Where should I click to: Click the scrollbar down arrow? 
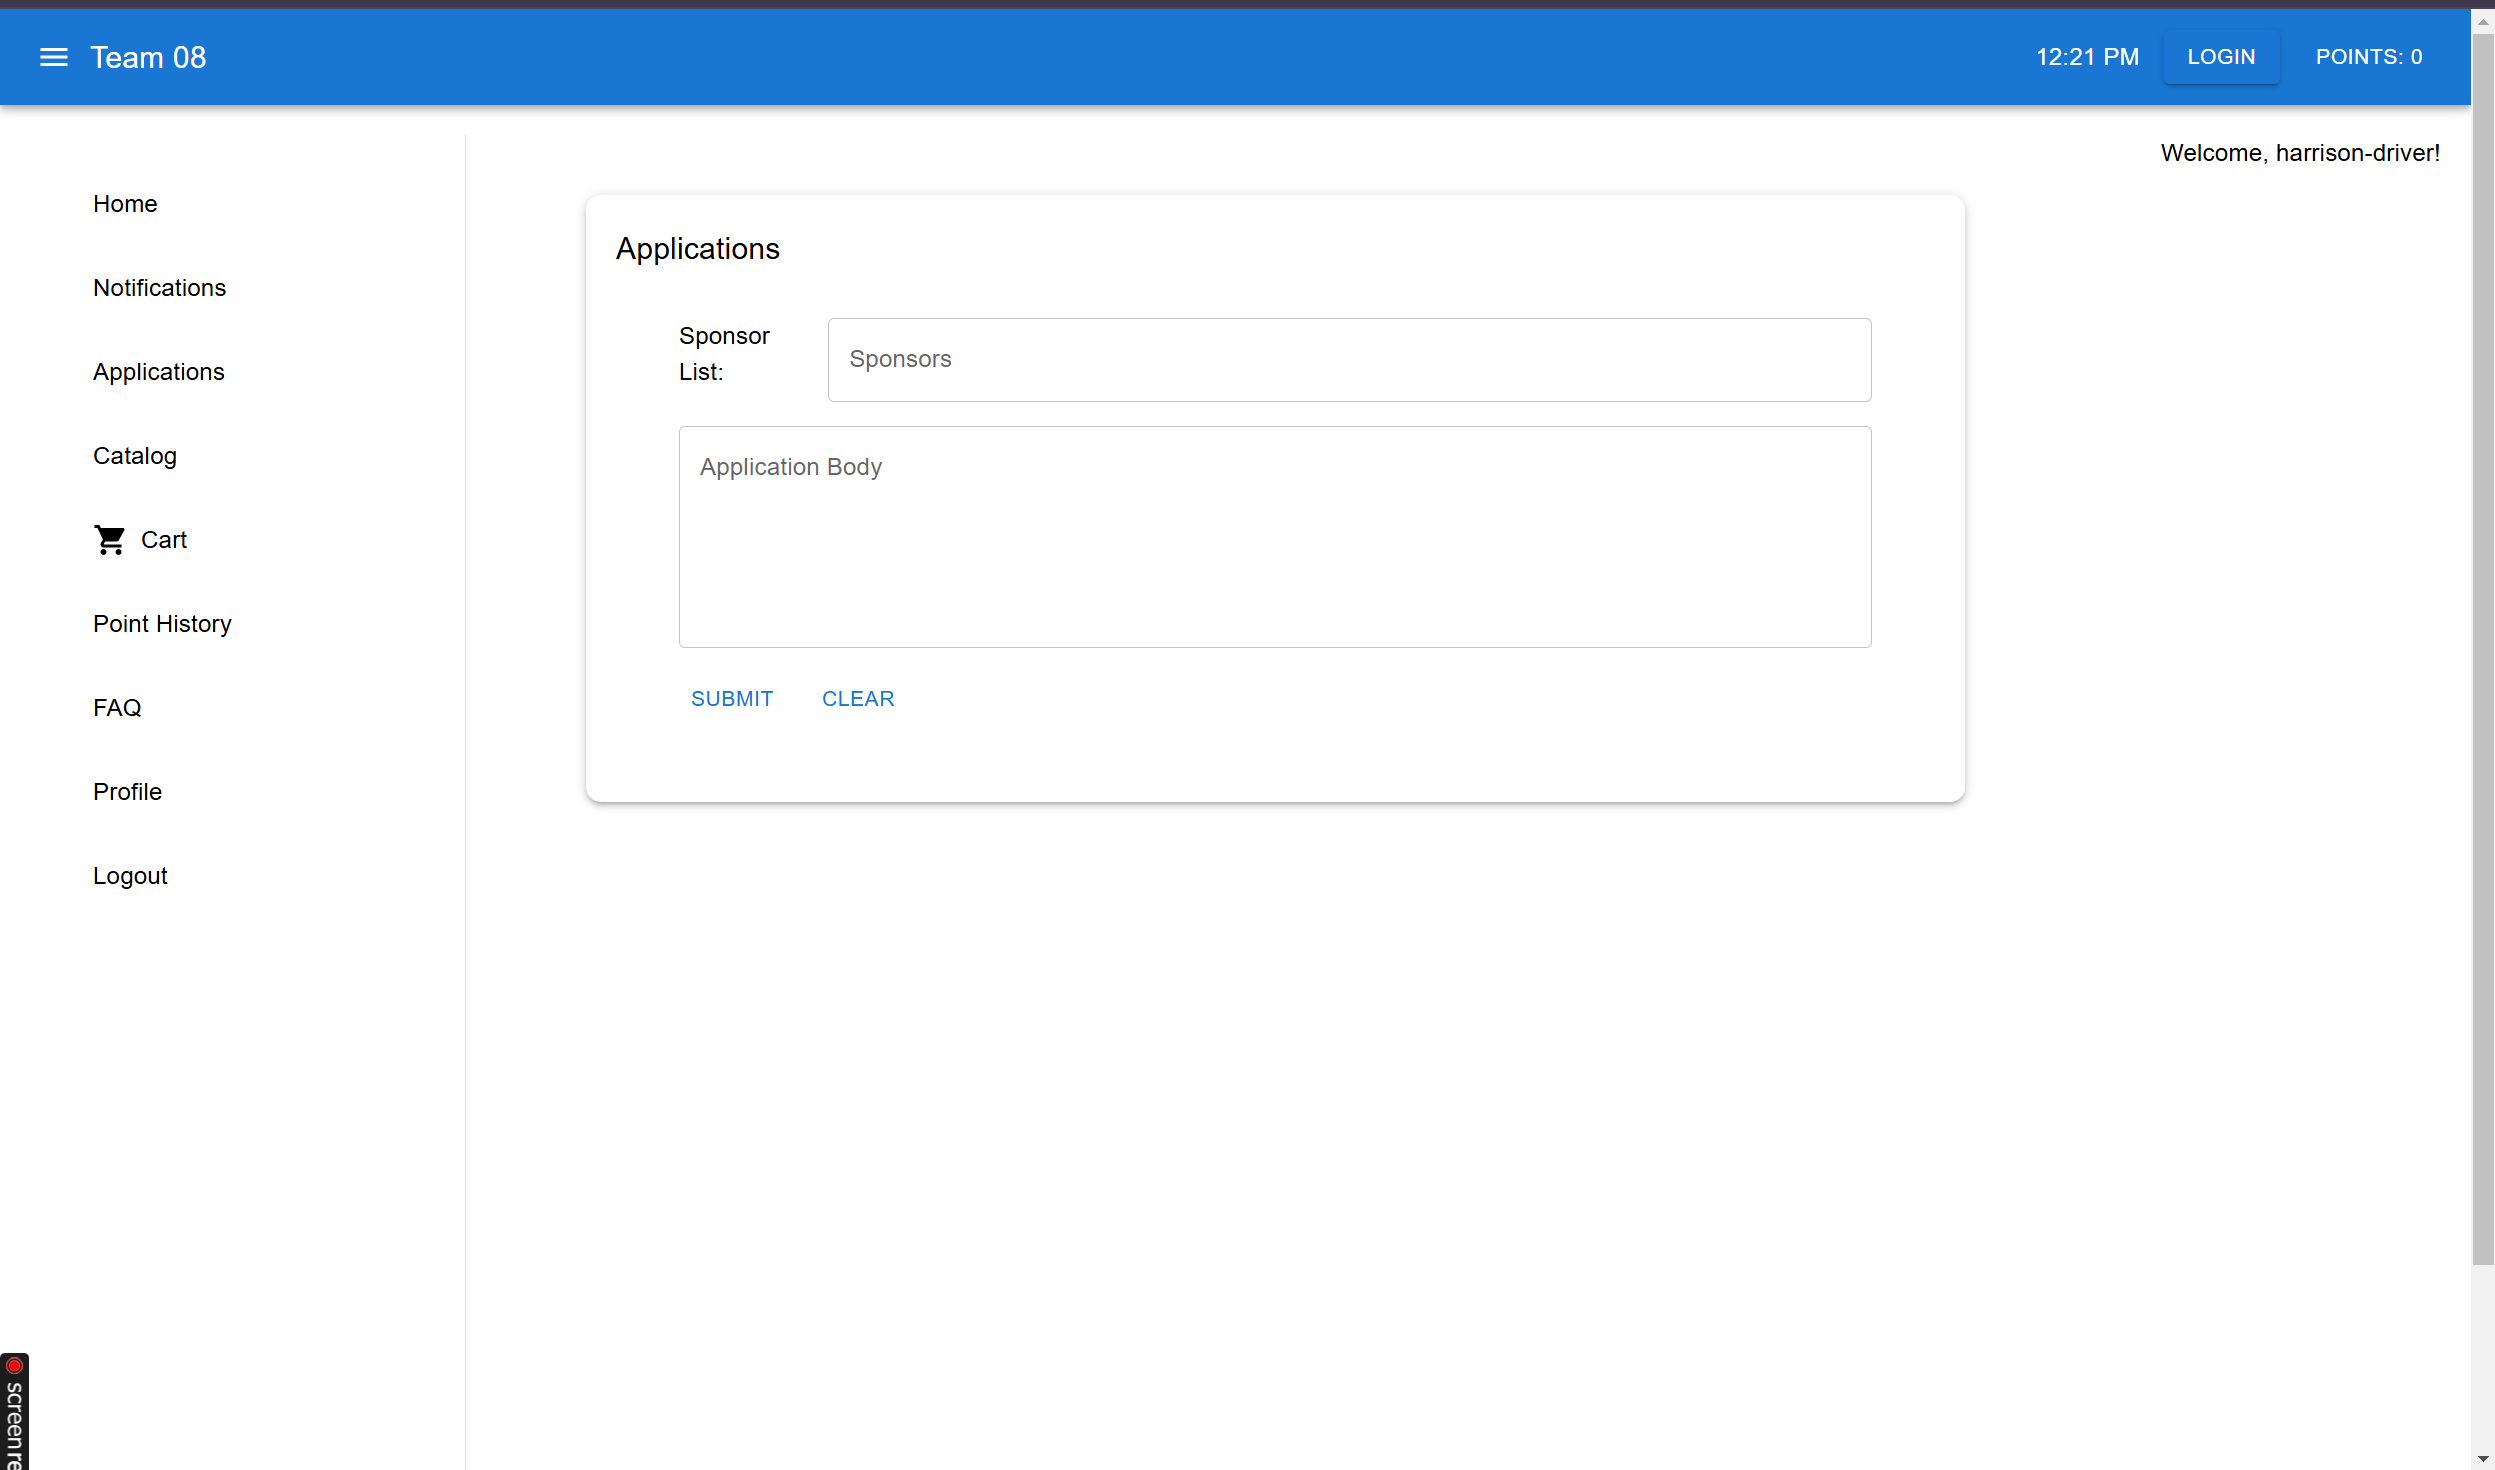click(2482, 1459)
